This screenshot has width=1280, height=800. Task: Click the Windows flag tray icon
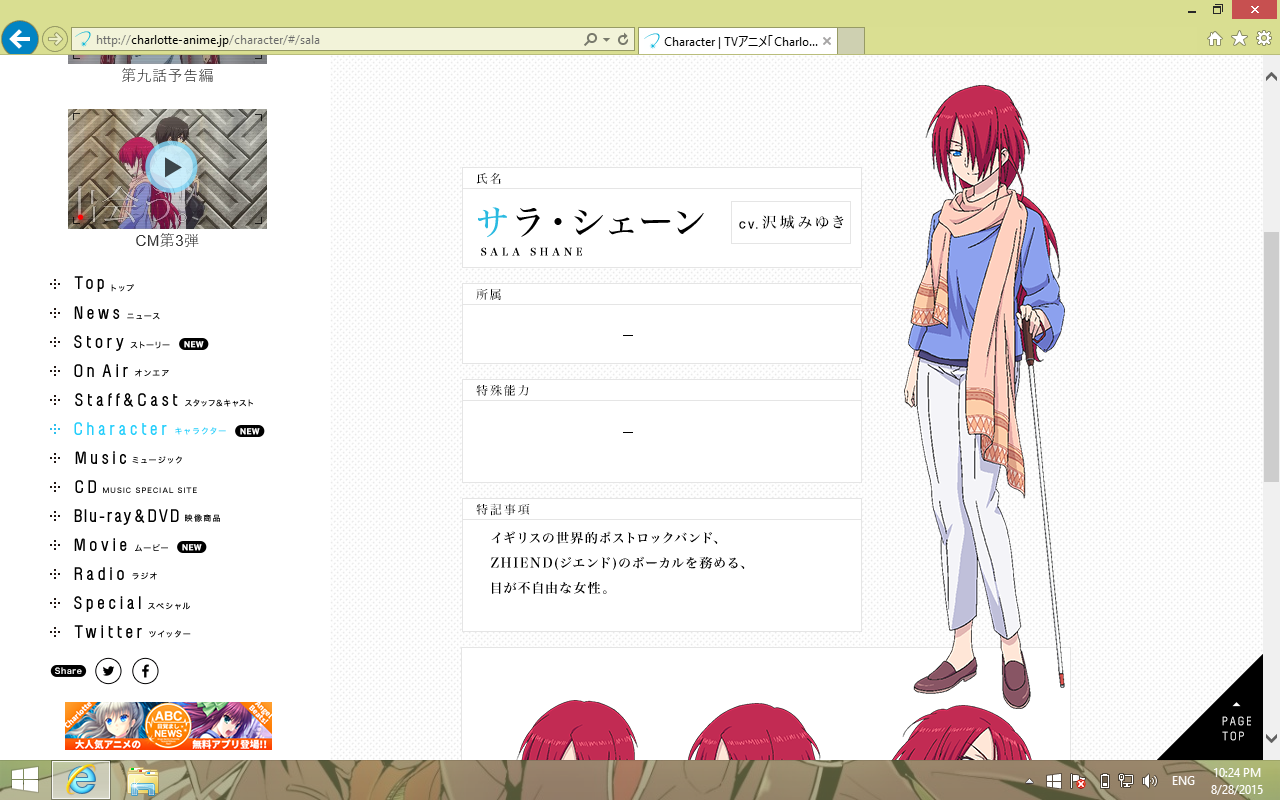coord(1054,781)
